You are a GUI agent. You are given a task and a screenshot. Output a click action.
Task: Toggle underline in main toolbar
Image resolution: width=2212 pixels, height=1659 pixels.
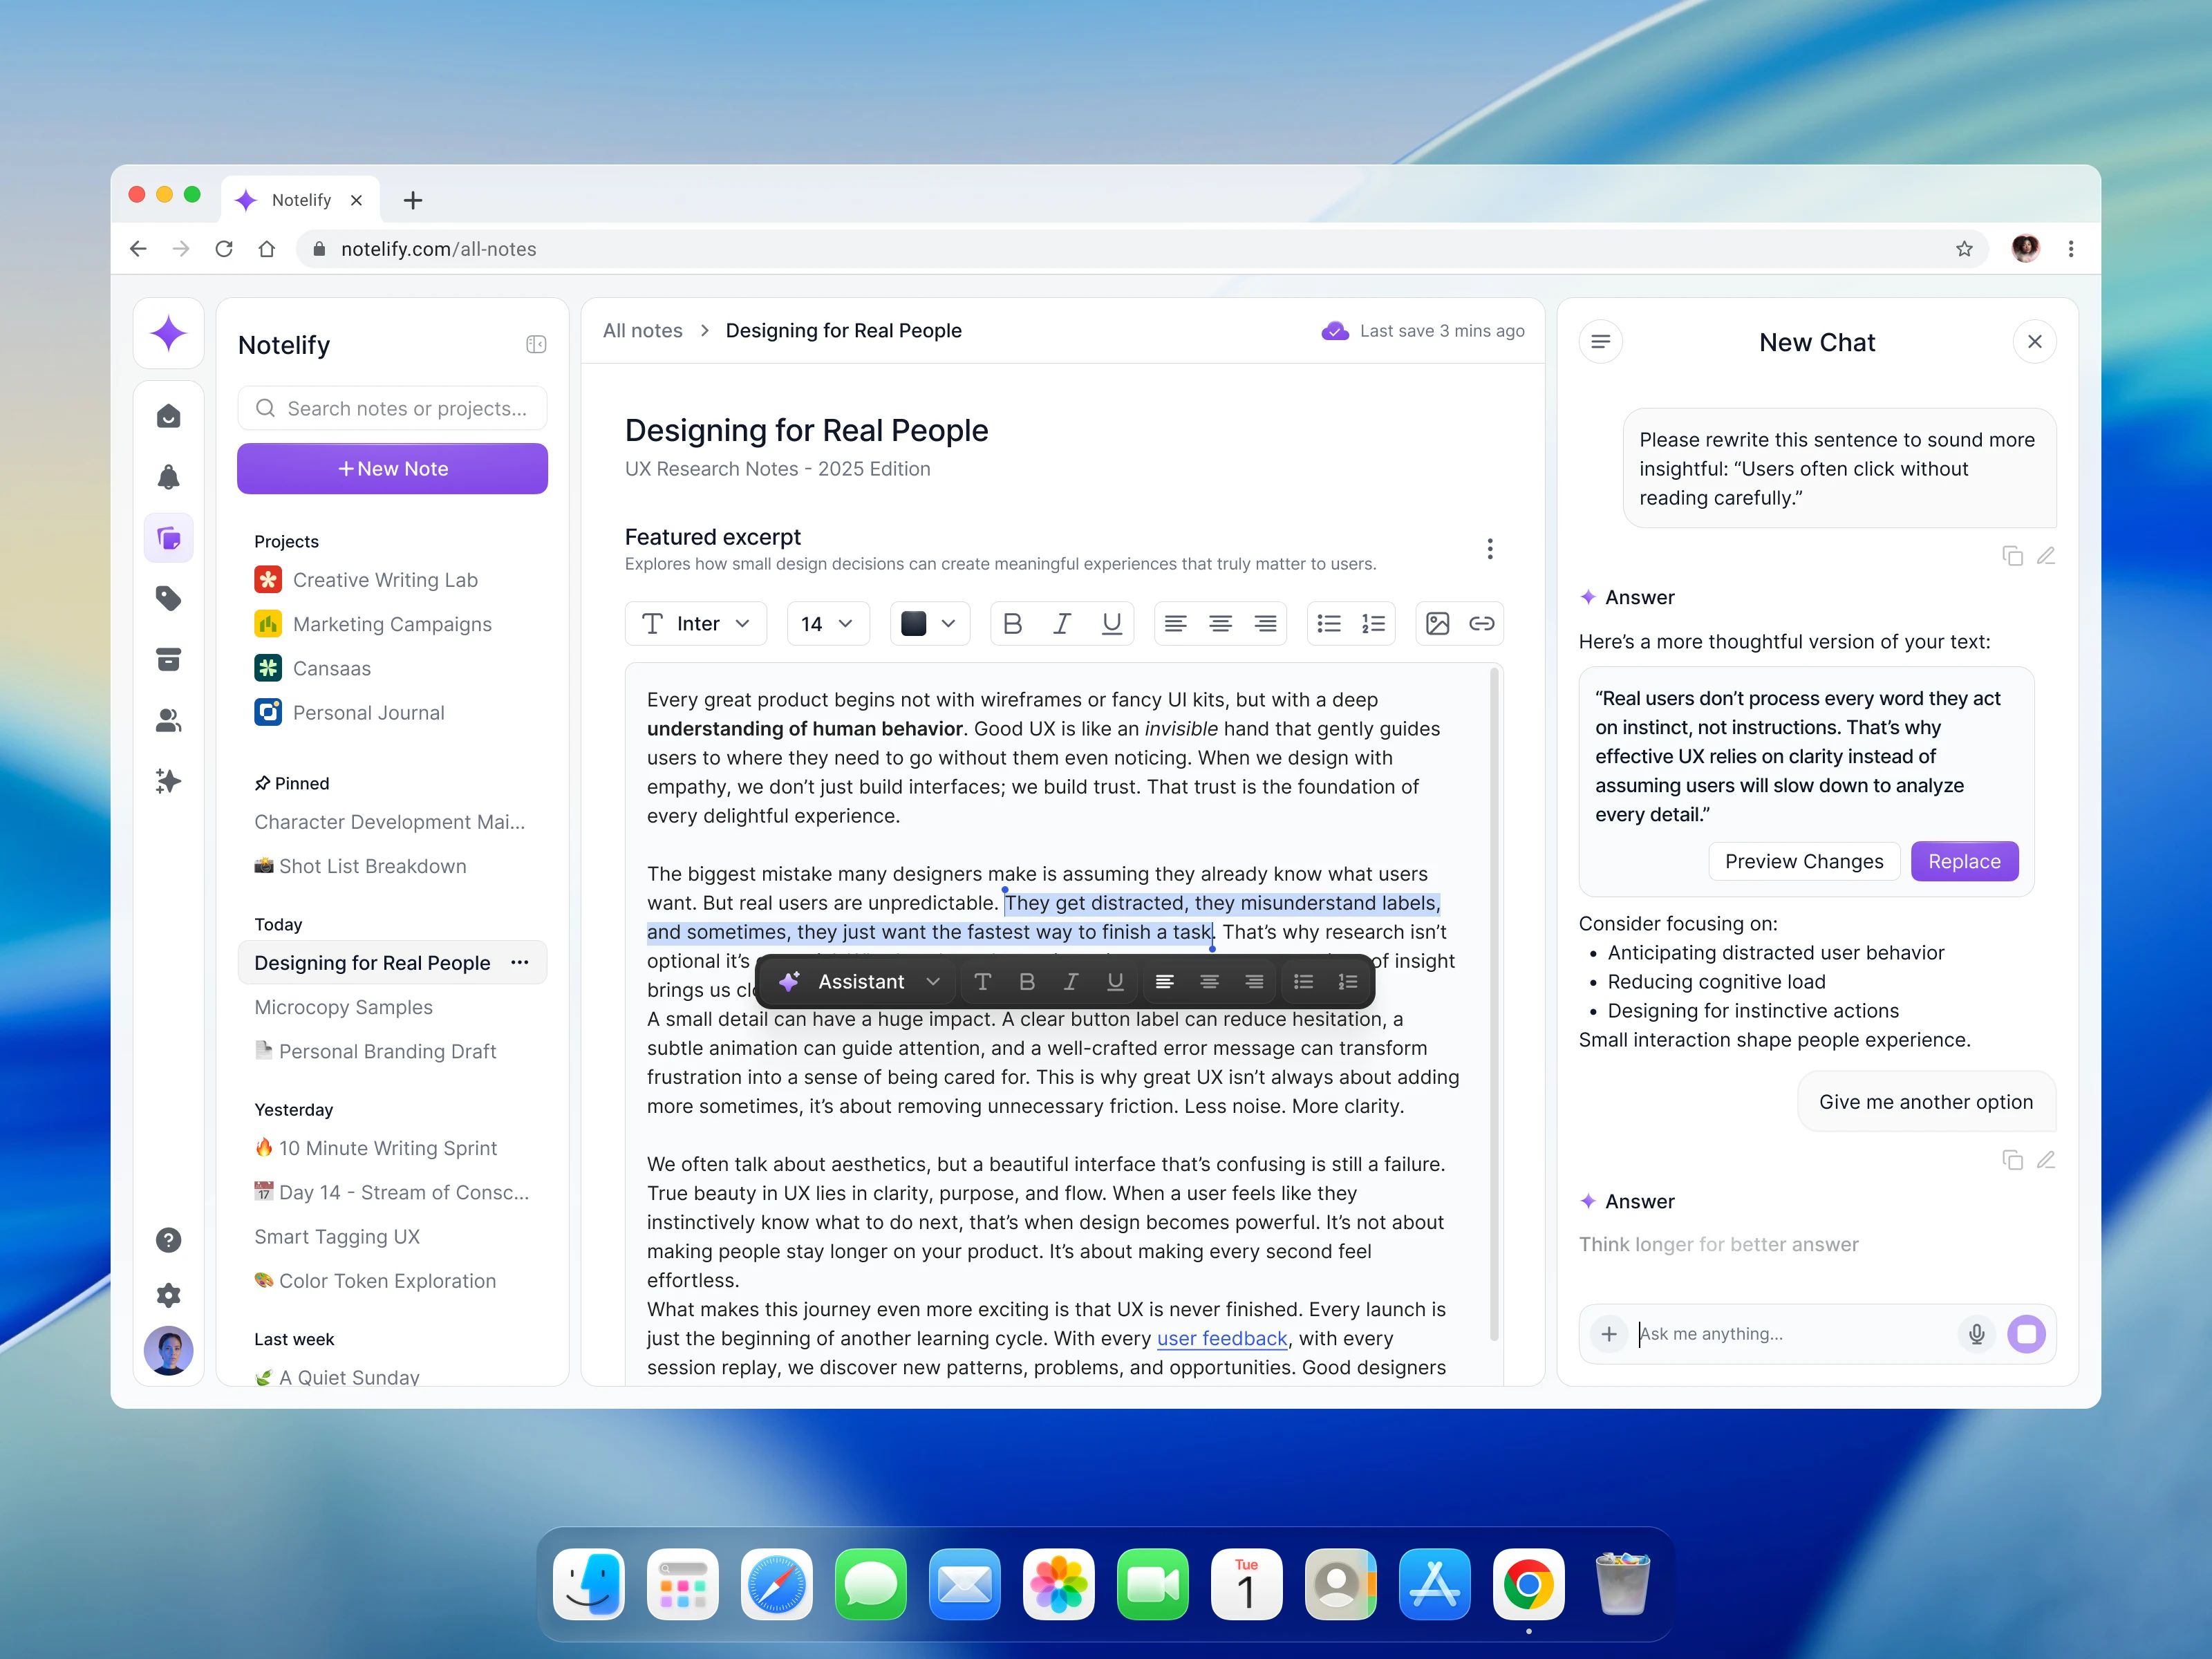pyautogui.click(x=1111, y=624)
